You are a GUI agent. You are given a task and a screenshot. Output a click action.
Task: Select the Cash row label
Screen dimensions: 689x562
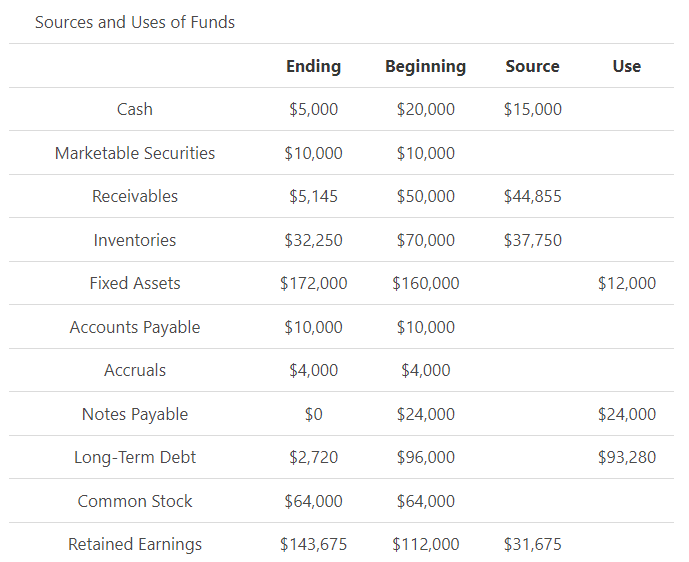135,109
